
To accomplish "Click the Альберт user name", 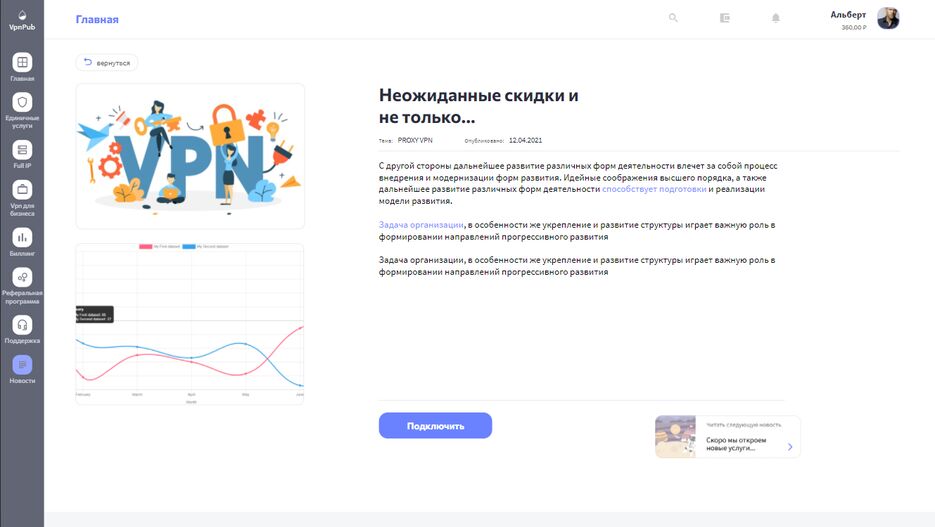I will (848, 15).
